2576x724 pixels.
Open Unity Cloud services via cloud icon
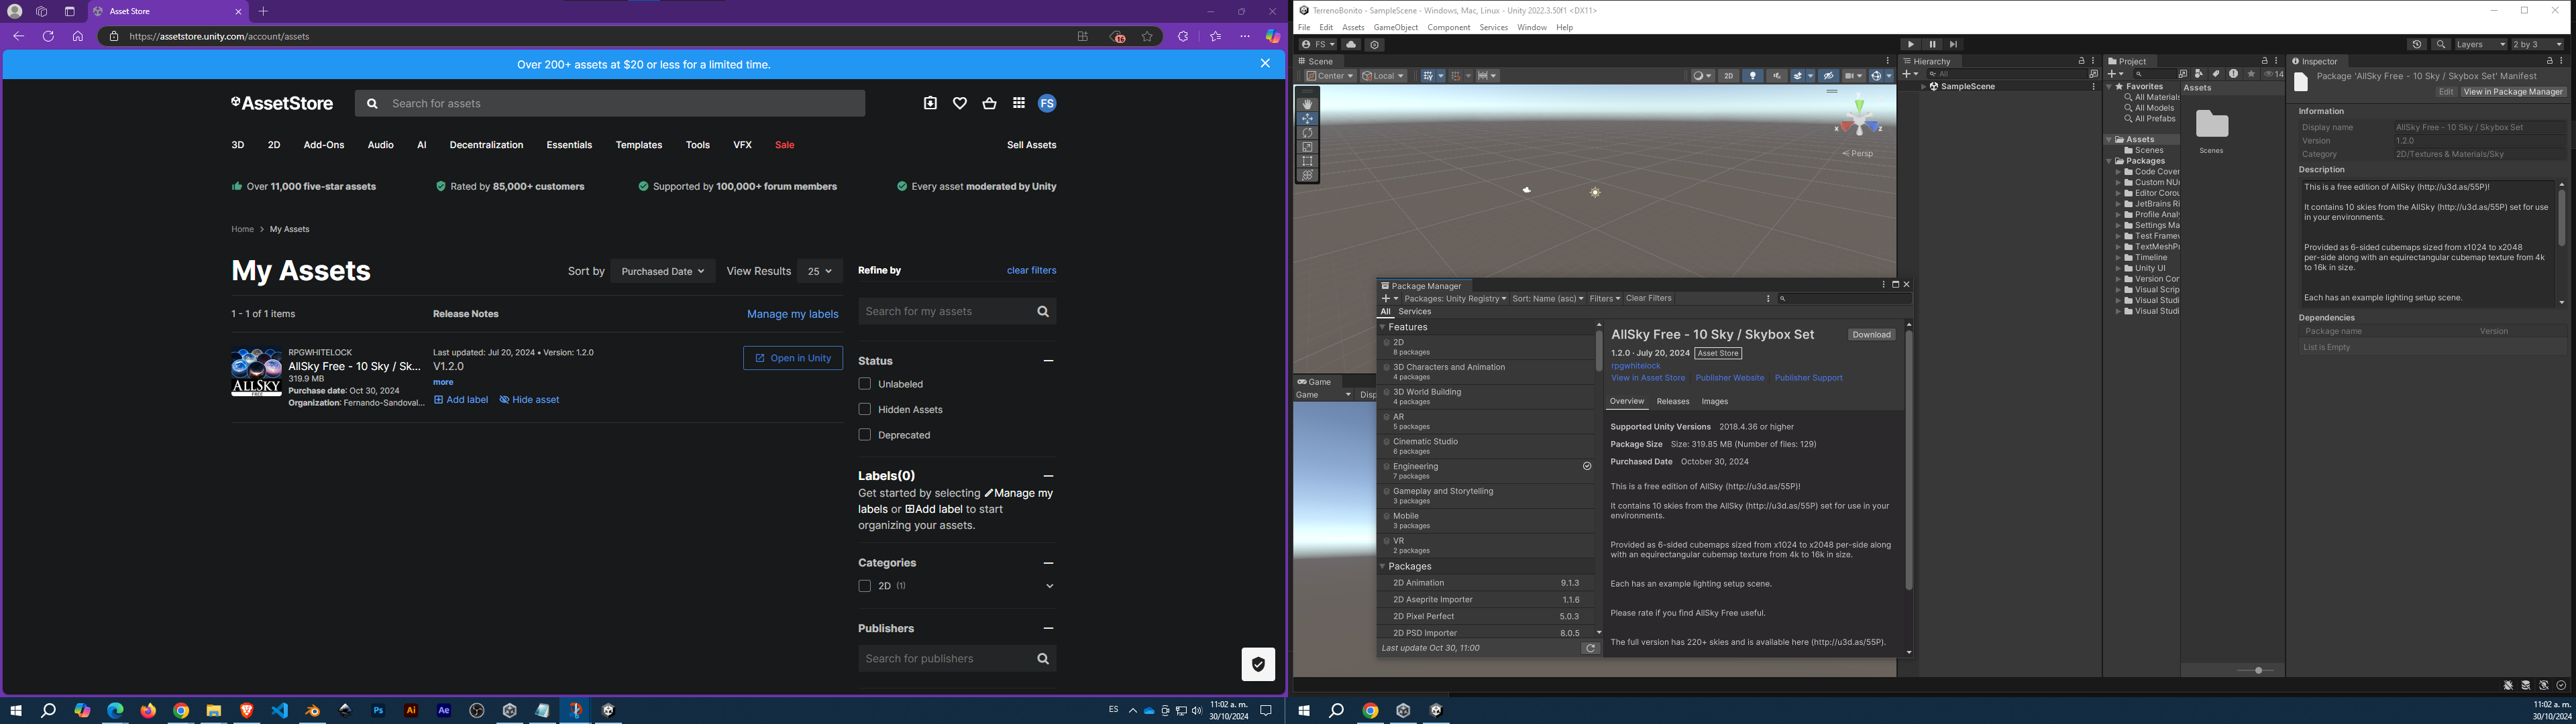point(1351,44)
